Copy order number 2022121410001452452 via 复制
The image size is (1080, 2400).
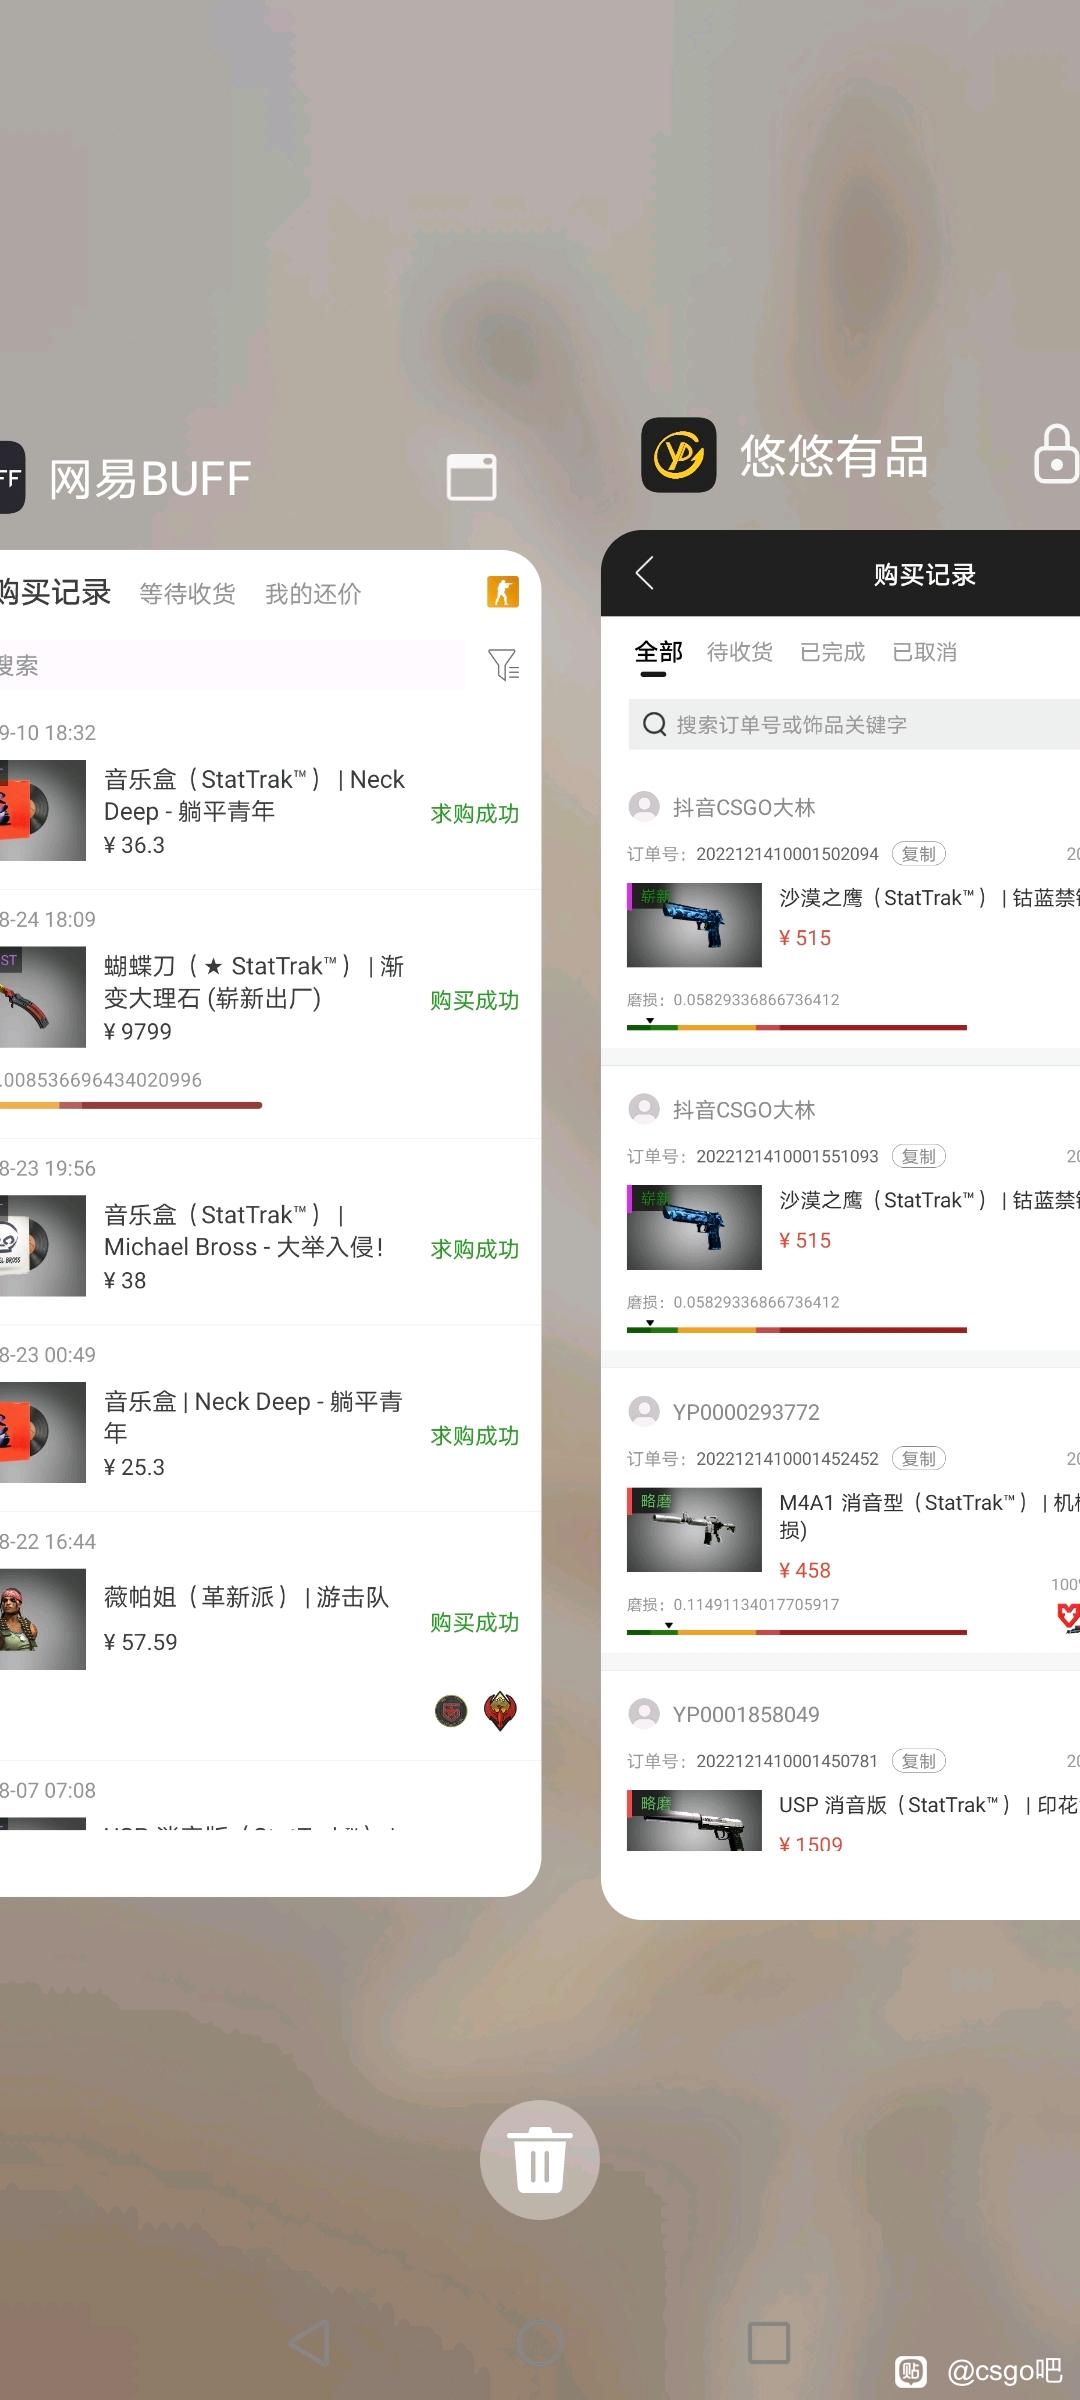tap(919, 1459)
